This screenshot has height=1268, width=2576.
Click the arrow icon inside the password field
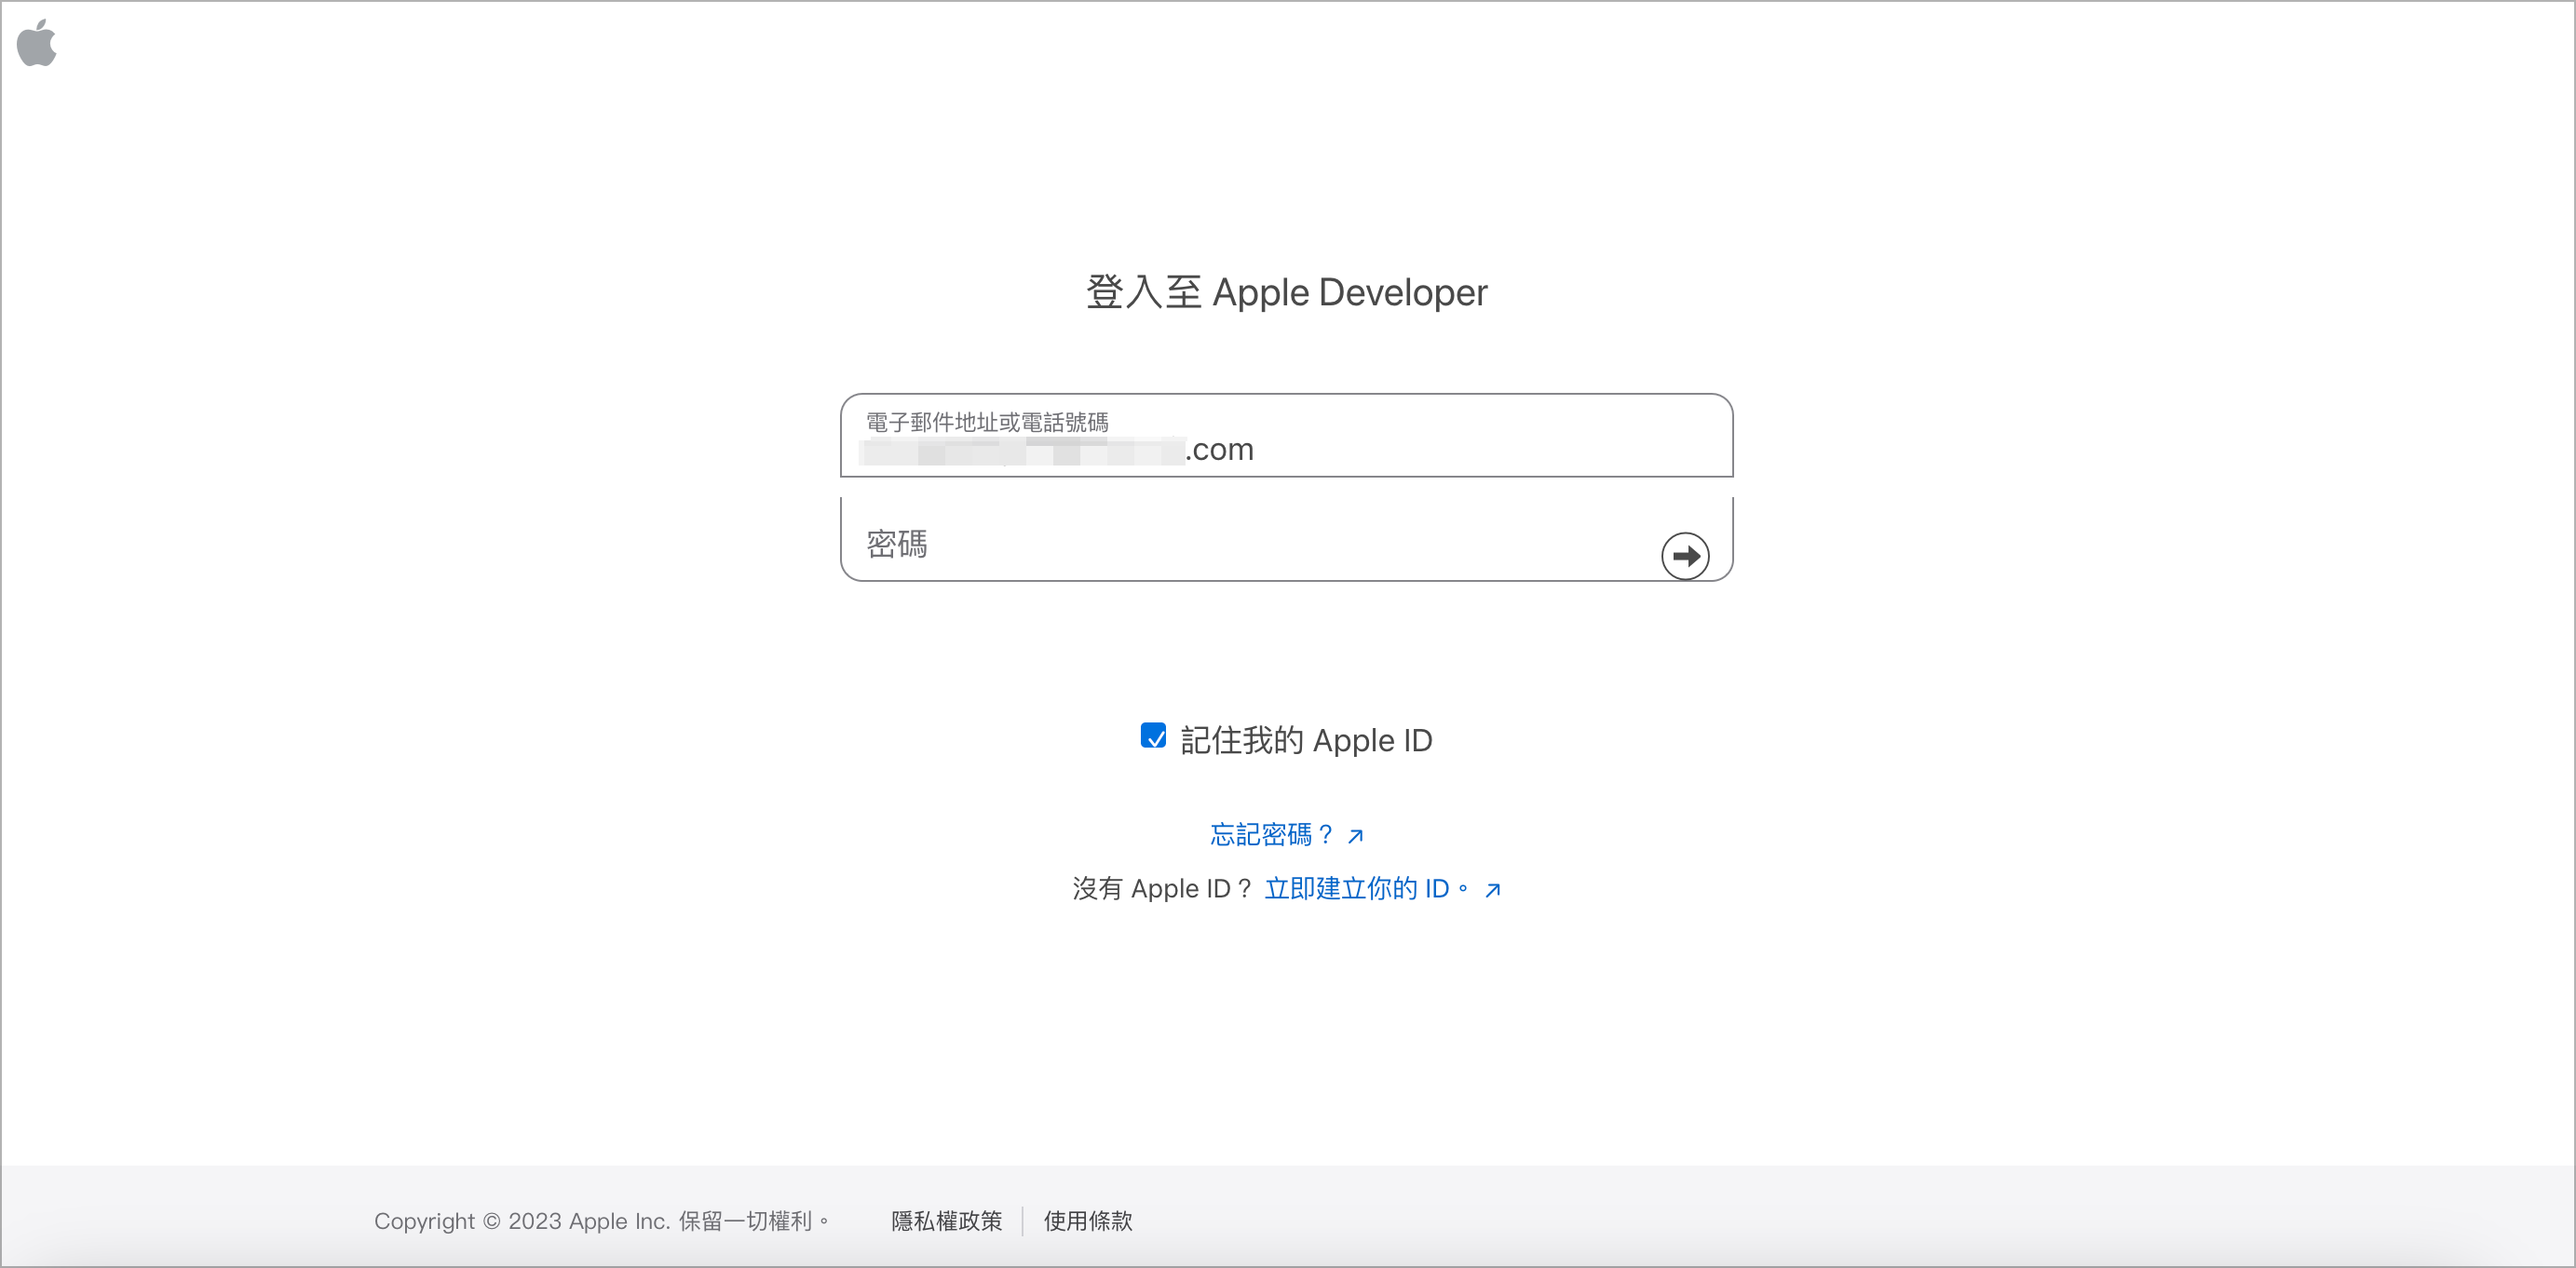click(1686, 555)
